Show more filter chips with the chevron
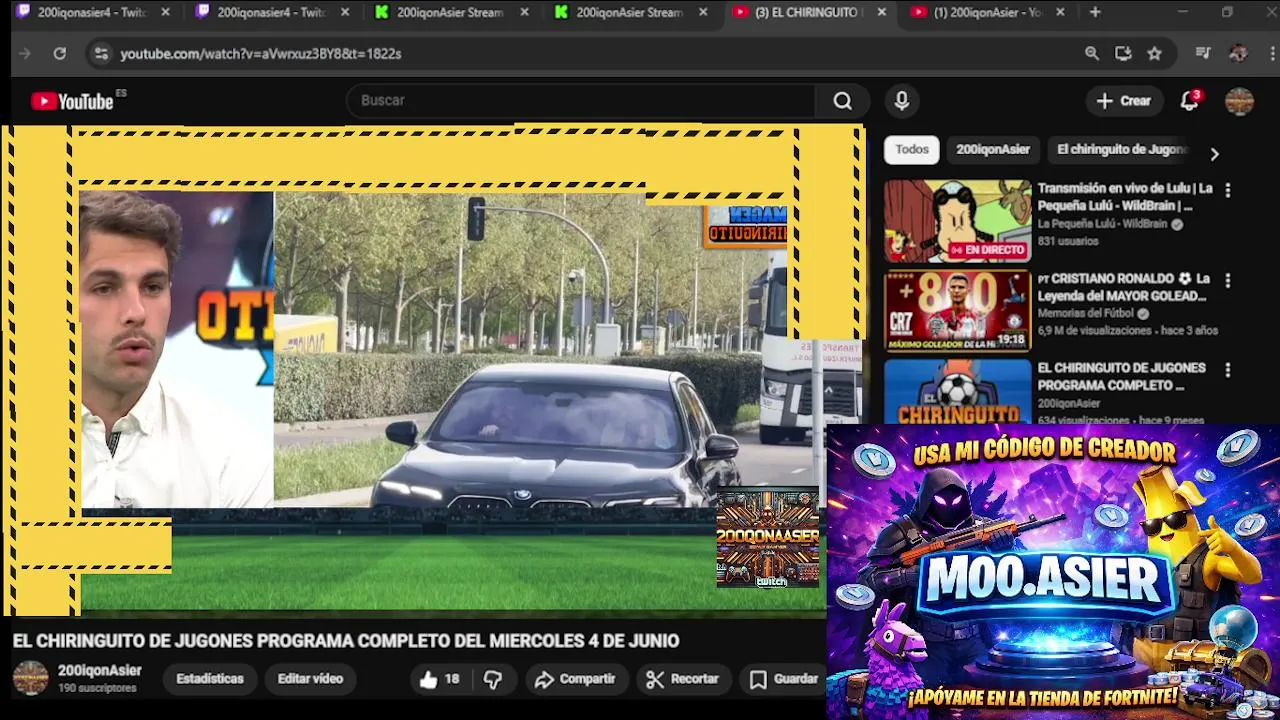Screen dimensions: 1280x720 point(1214,154)
